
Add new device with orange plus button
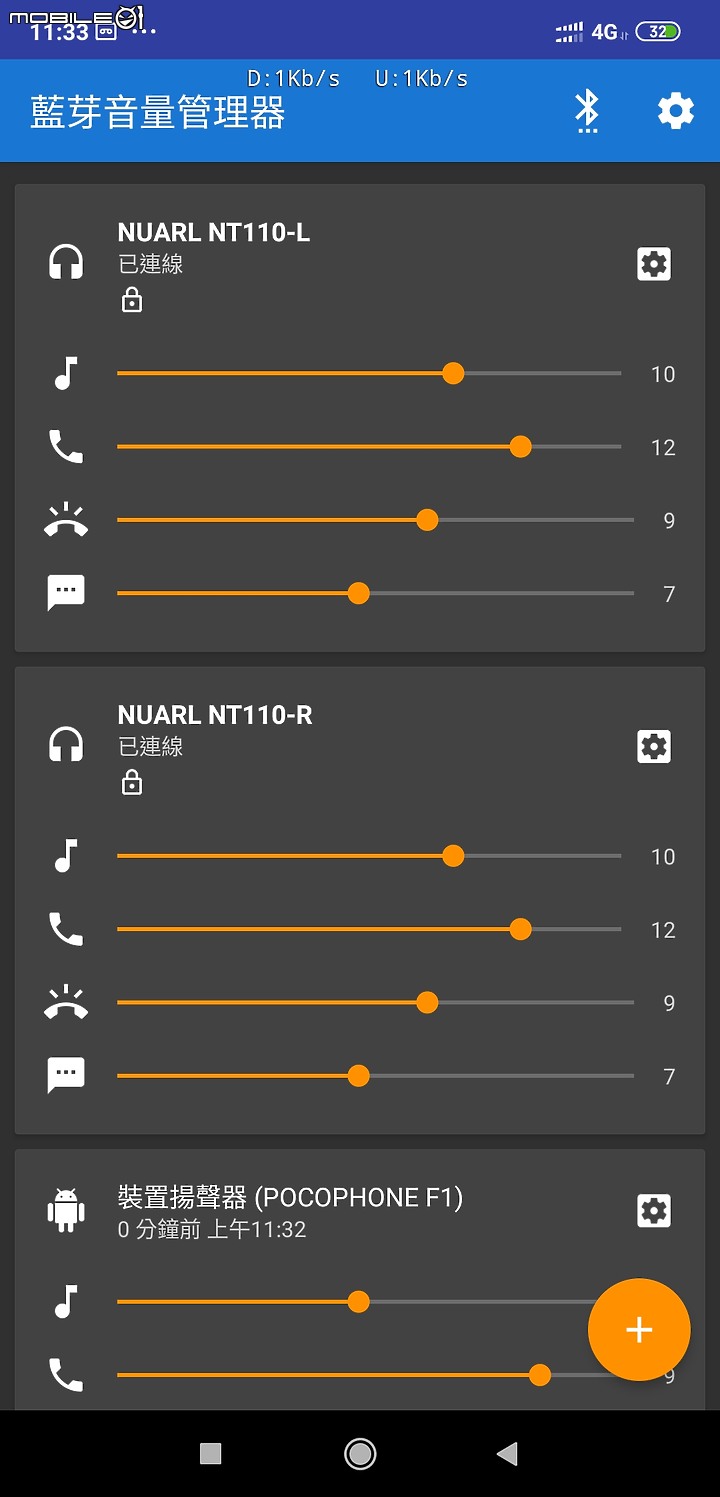coord(639,1329)
